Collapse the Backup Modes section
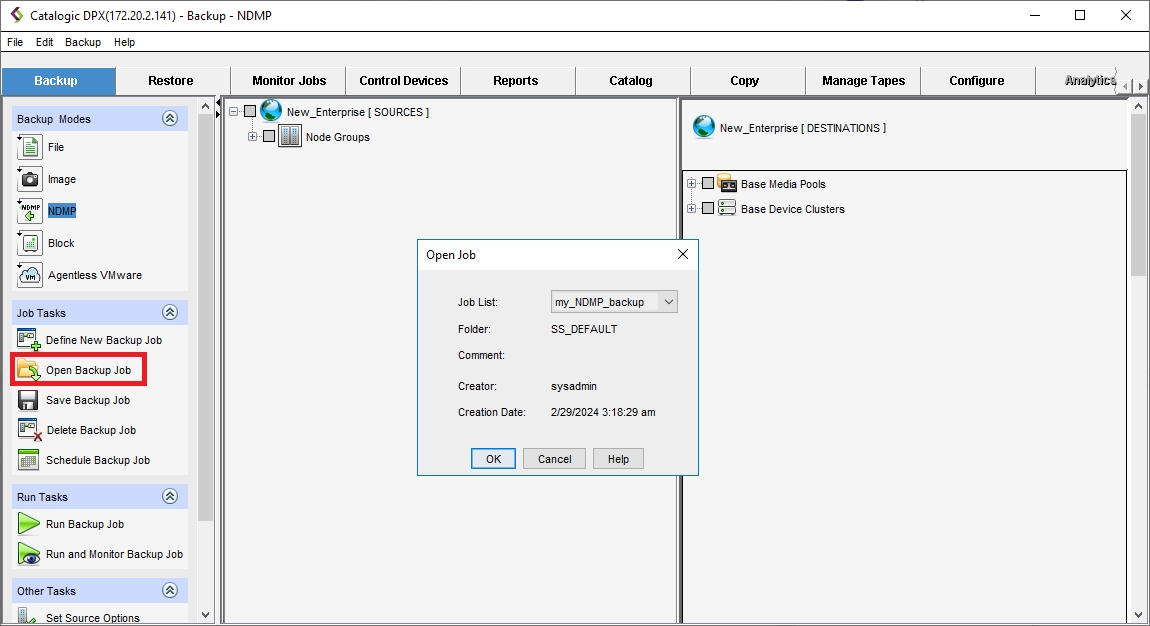The image size is (1150, 626). tap(170, 119)
